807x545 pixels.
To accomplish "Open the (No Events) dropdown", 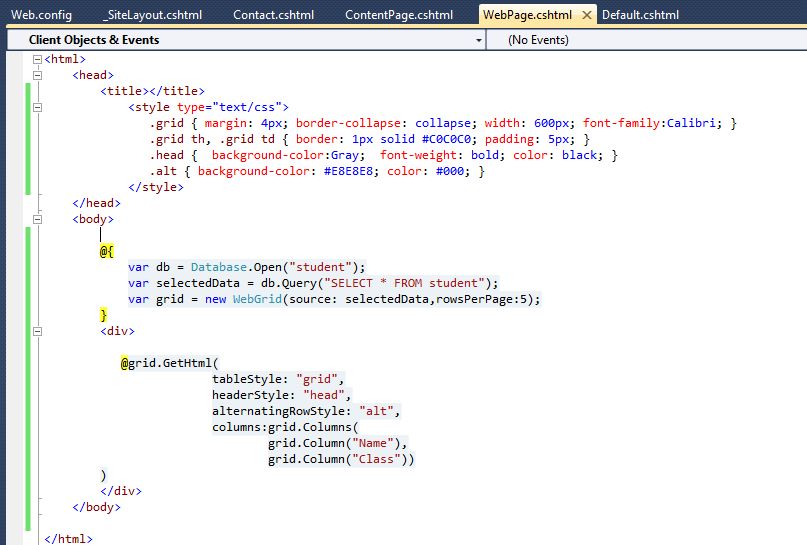I will 646,40.
